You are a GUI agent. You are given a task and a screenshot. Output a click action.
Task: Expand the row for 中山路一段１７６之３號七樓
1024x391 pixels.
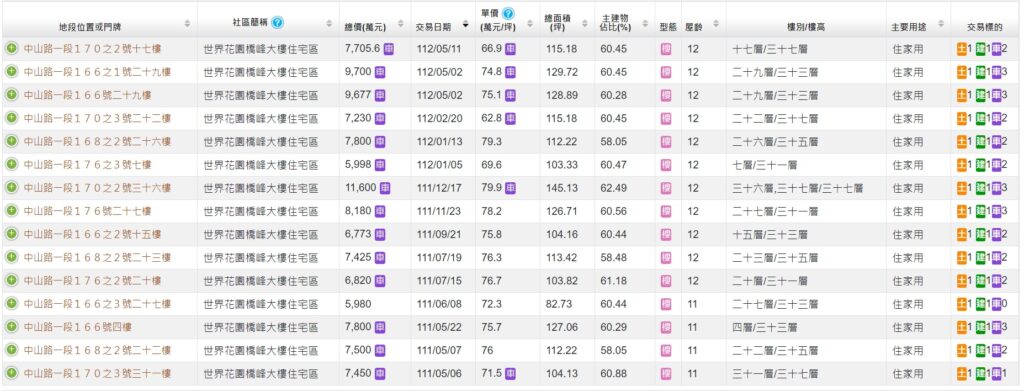[x=11, y=164]
